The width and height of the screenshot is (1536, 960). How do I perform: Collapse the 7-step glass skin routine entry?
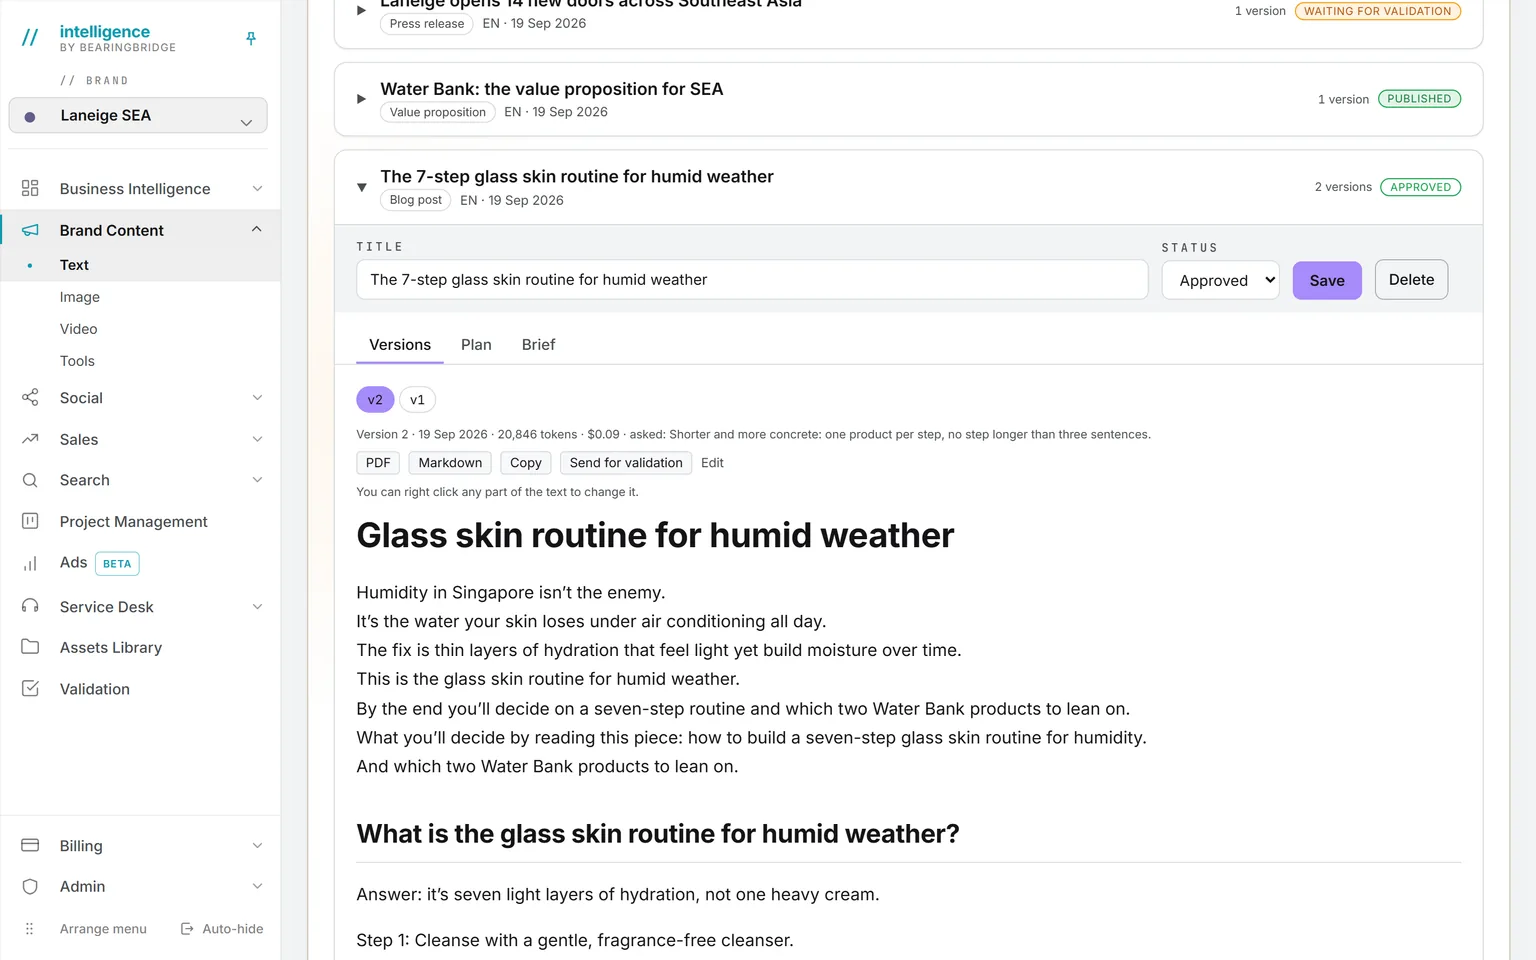point(362,187)
